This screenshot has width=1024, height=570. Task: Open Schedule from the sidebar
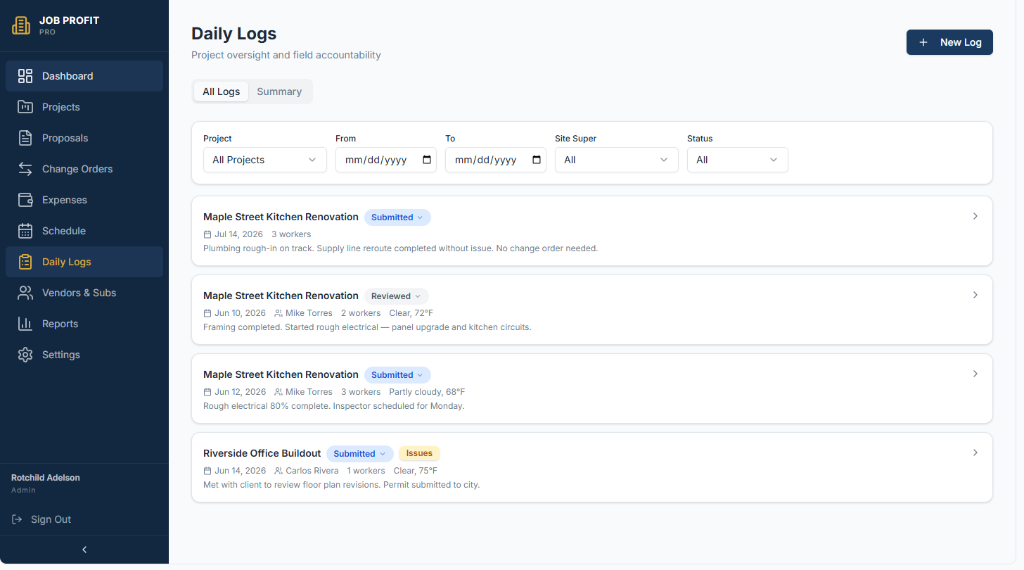(84, 230)
